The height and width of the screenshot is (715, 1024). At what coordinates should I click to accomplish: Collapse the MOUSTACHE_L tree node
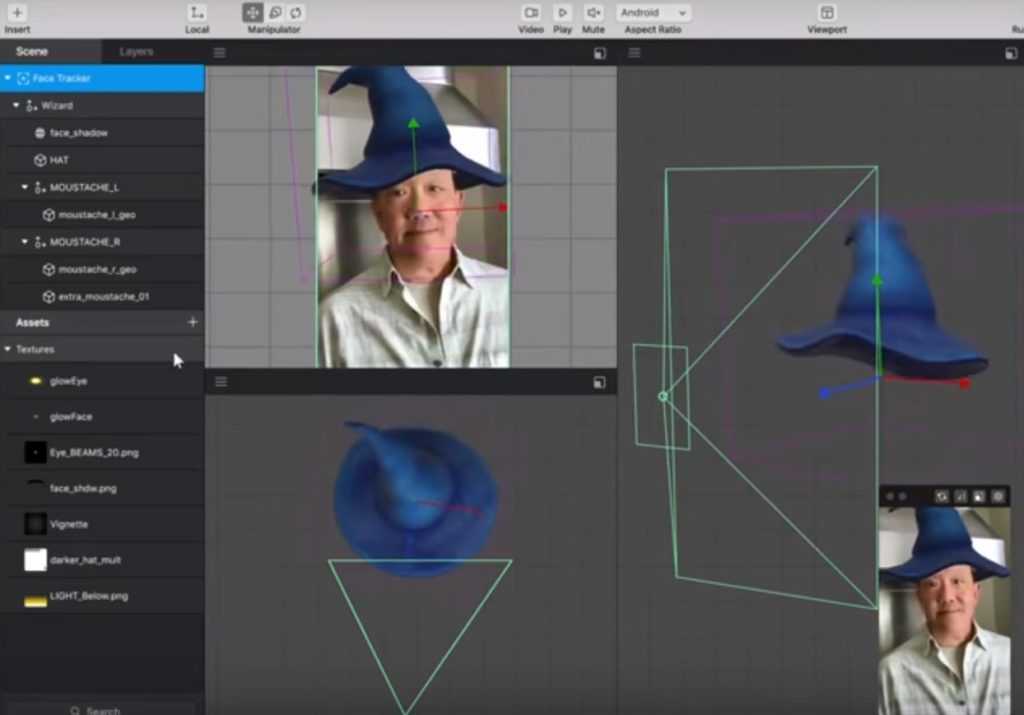[25, 187]
